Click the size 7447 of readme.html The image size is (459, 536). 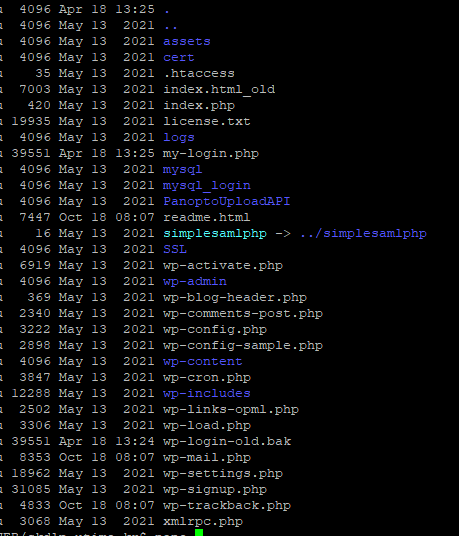point(35,217)
